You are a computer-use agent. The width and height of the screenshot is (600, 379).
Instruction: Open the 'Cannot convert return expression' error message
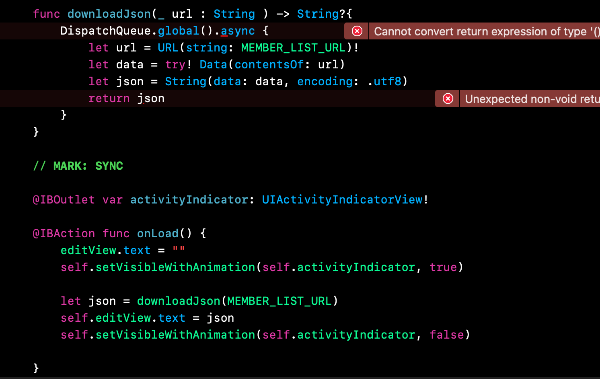click(x=484, y=31)
